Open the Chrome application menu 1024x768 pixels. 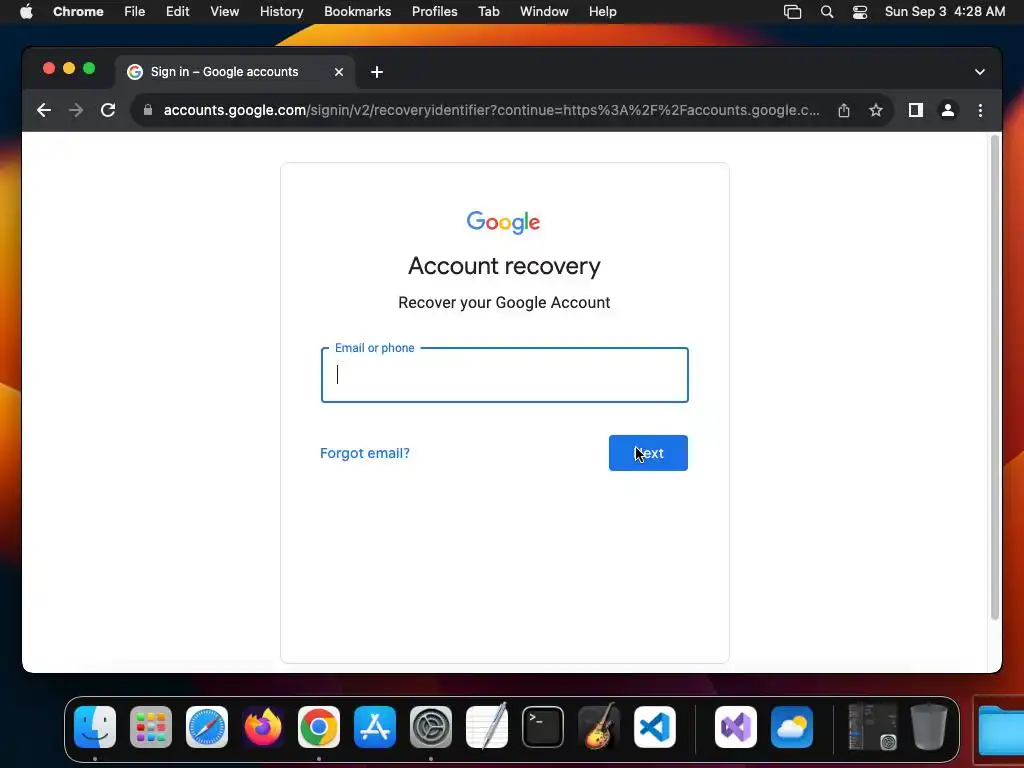tap(78, 12)
